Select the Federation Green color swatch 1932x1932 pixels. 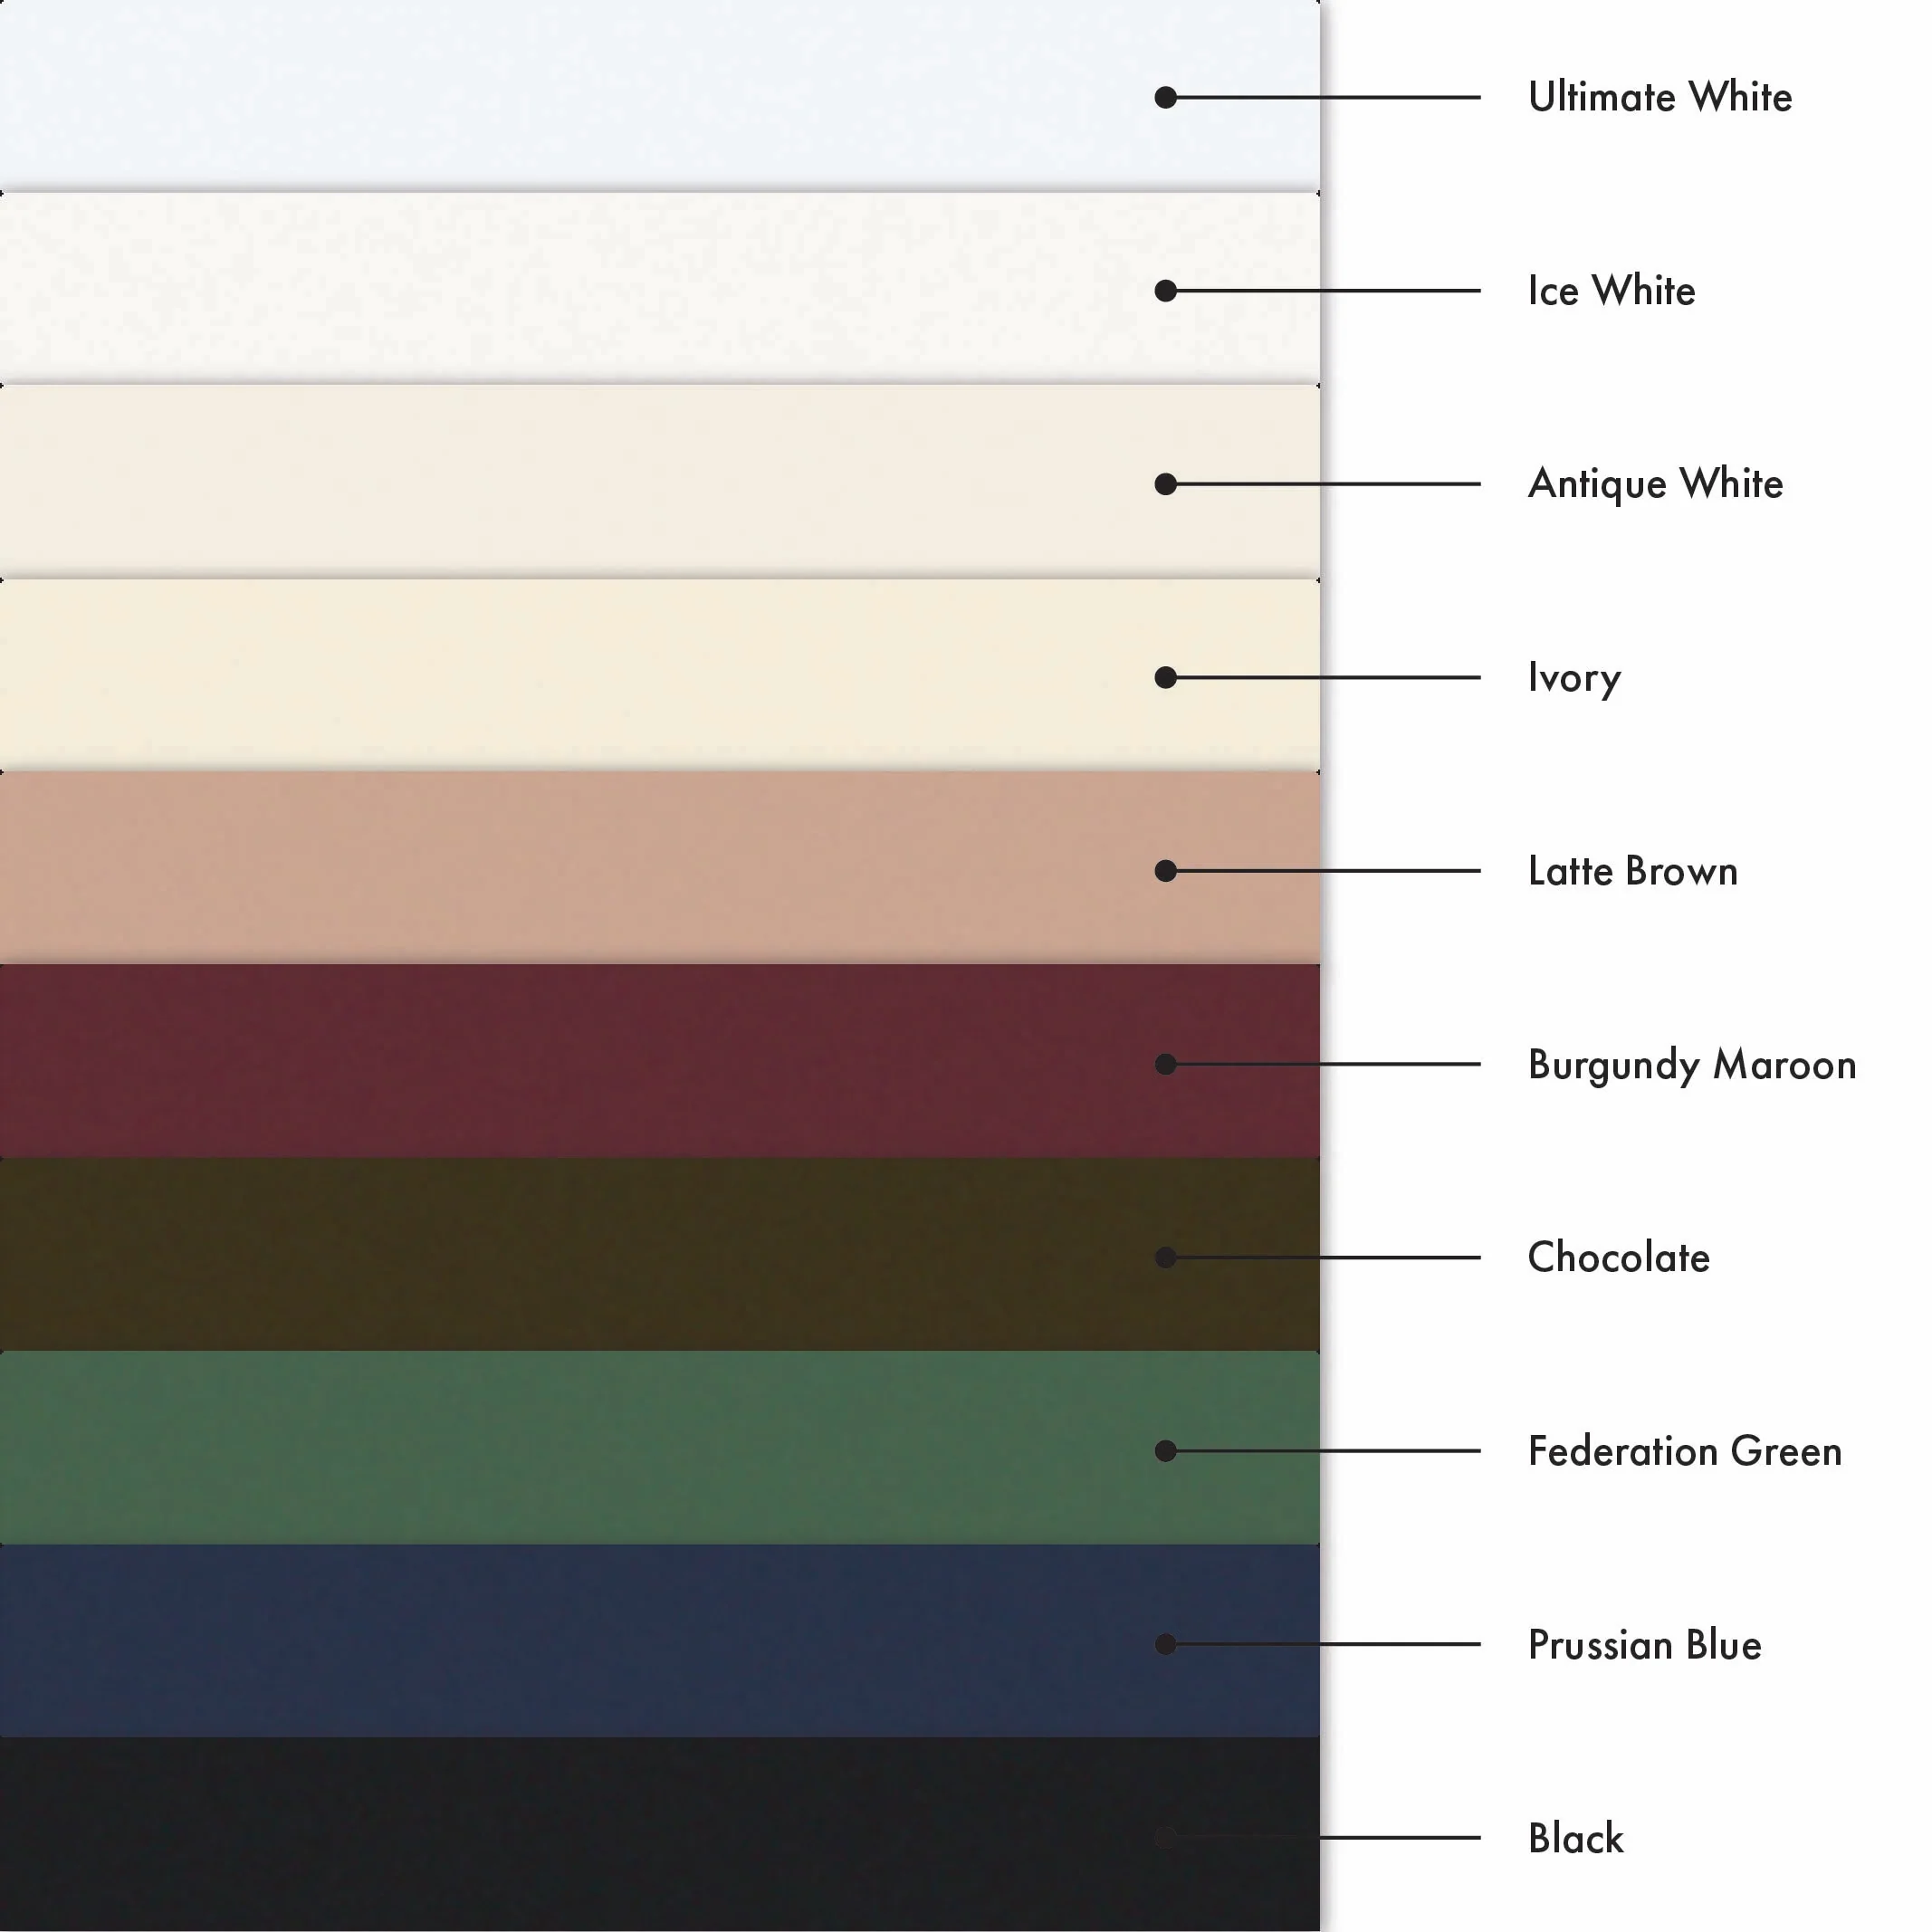pyautogui.click(x=660, y=1447)
